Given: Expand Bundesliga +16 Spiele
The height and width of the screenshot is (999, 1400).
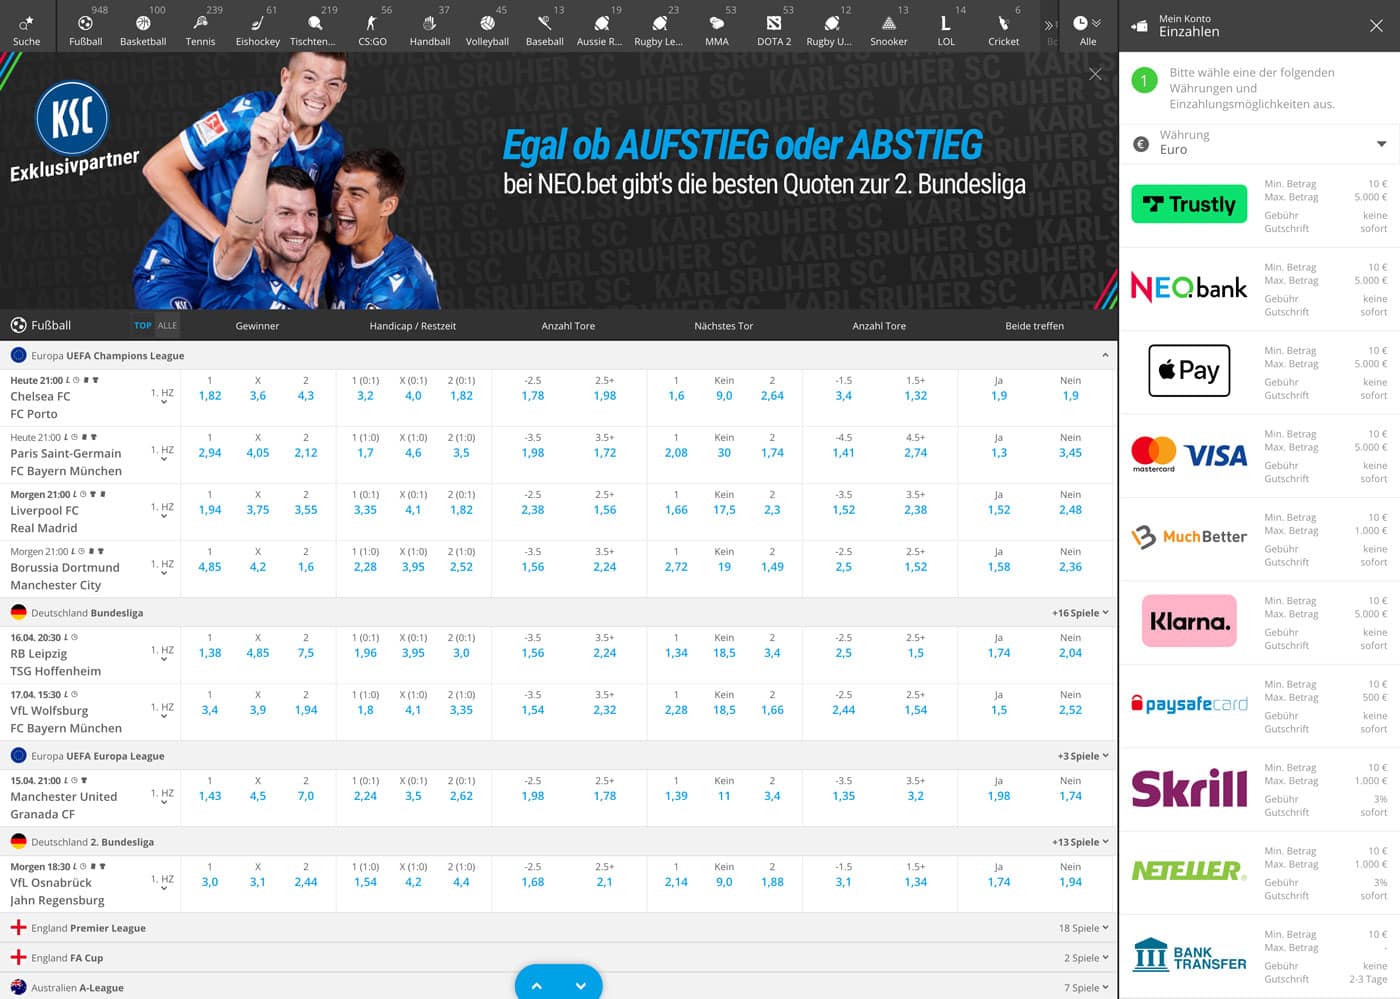Looking at the screenshot, I should (1080, 613).
